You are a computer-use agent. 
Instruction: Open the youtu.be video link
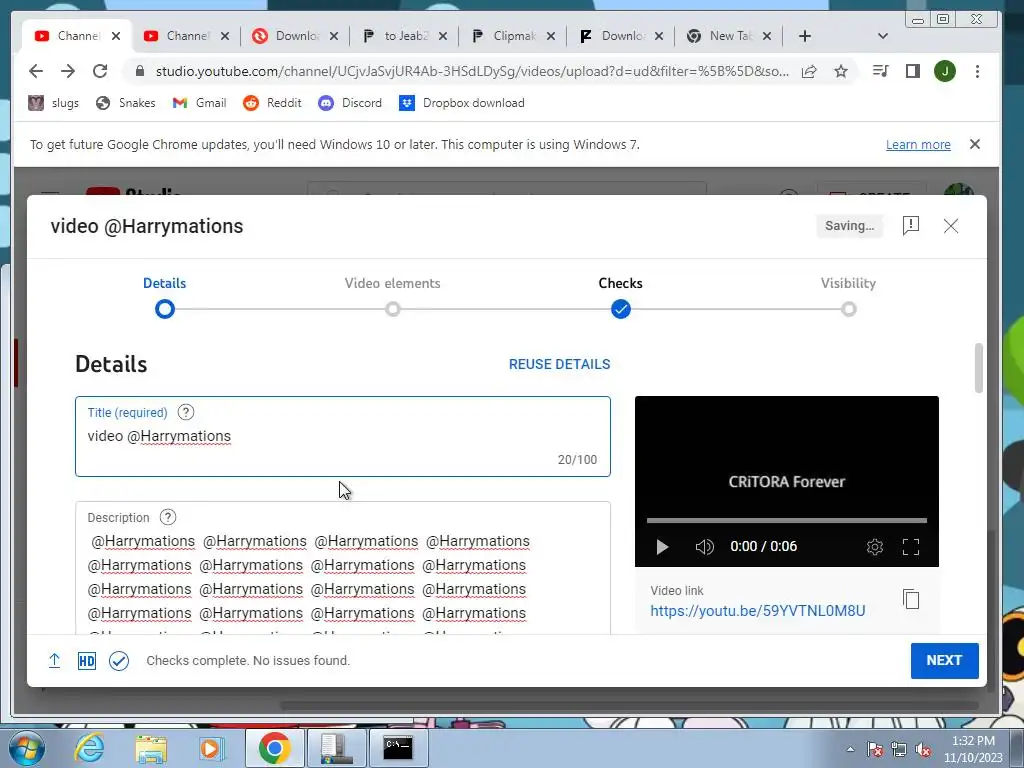tap(758, 611)
